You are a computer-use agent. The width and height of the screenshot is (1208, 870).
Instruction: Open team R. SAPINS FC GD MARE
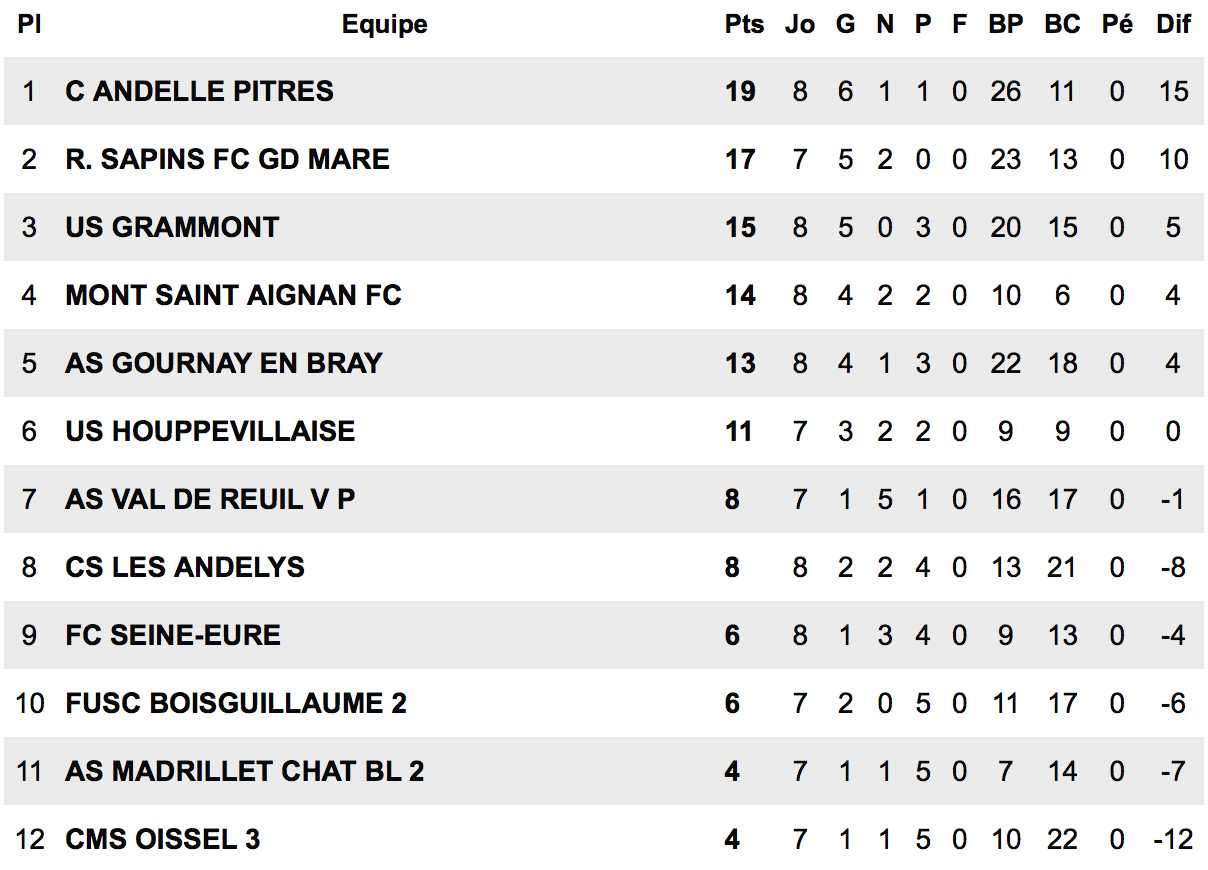click(x=228, y=159)
